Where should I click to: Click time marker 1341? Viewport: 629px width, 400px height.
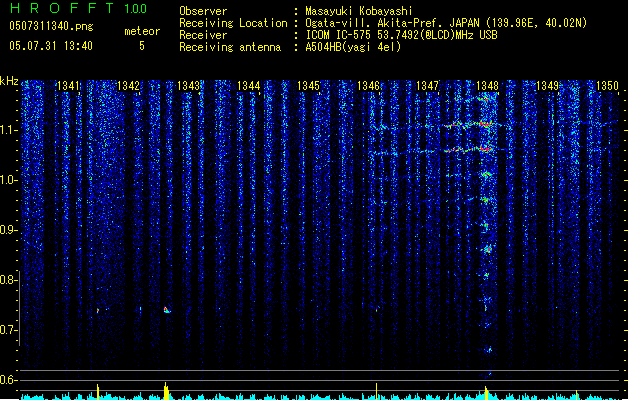68,86
